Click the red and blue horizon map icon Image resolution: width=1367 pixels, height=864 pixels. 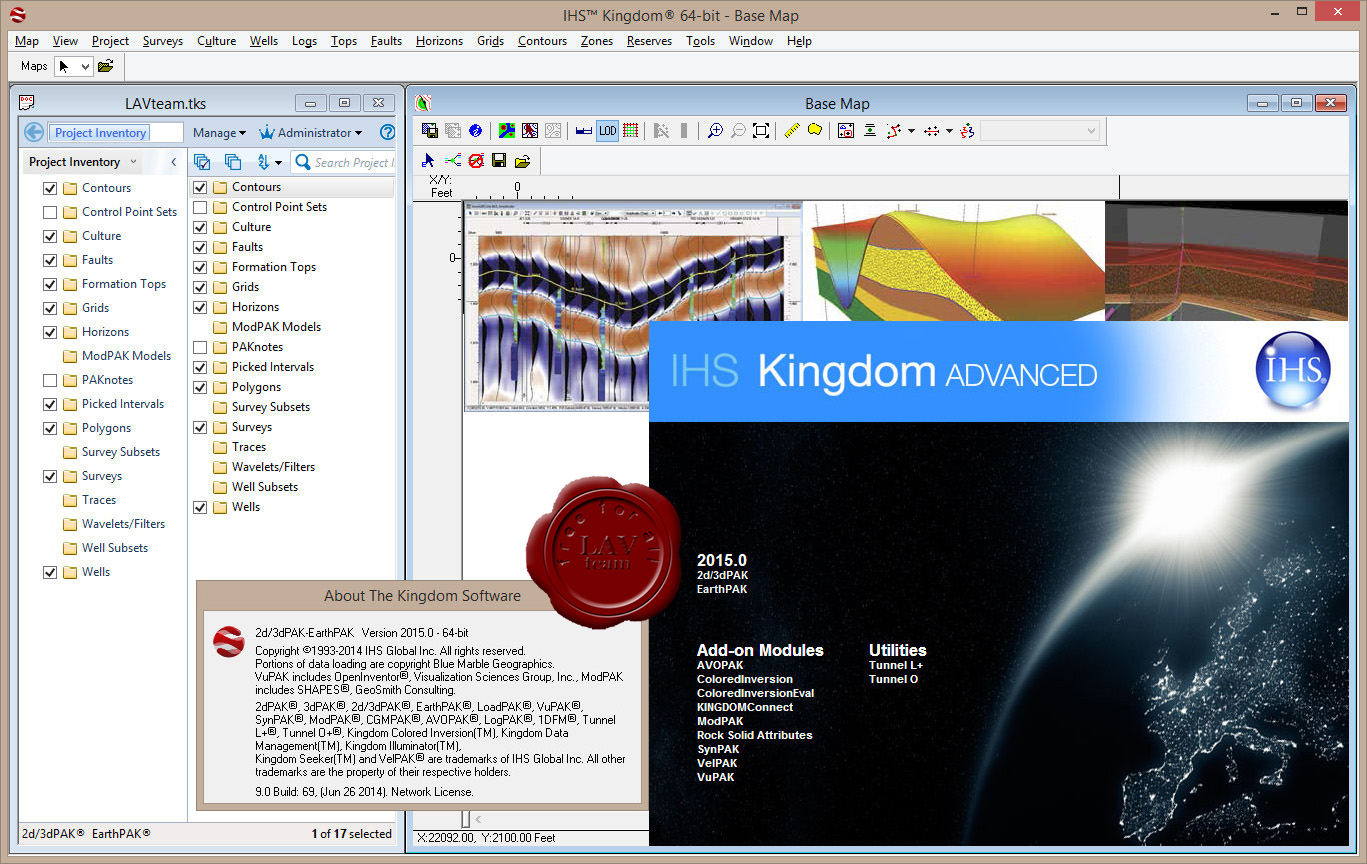coord(530,131)
